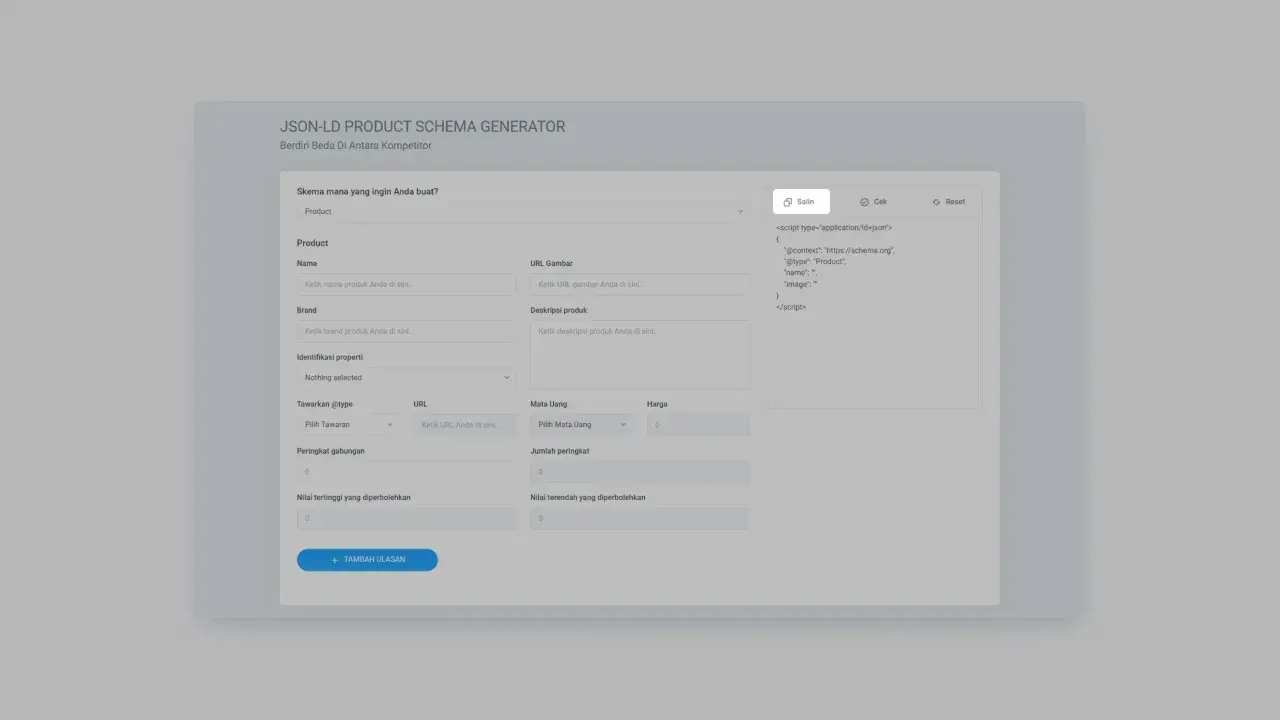Click the Reset button label

[955, 202]
